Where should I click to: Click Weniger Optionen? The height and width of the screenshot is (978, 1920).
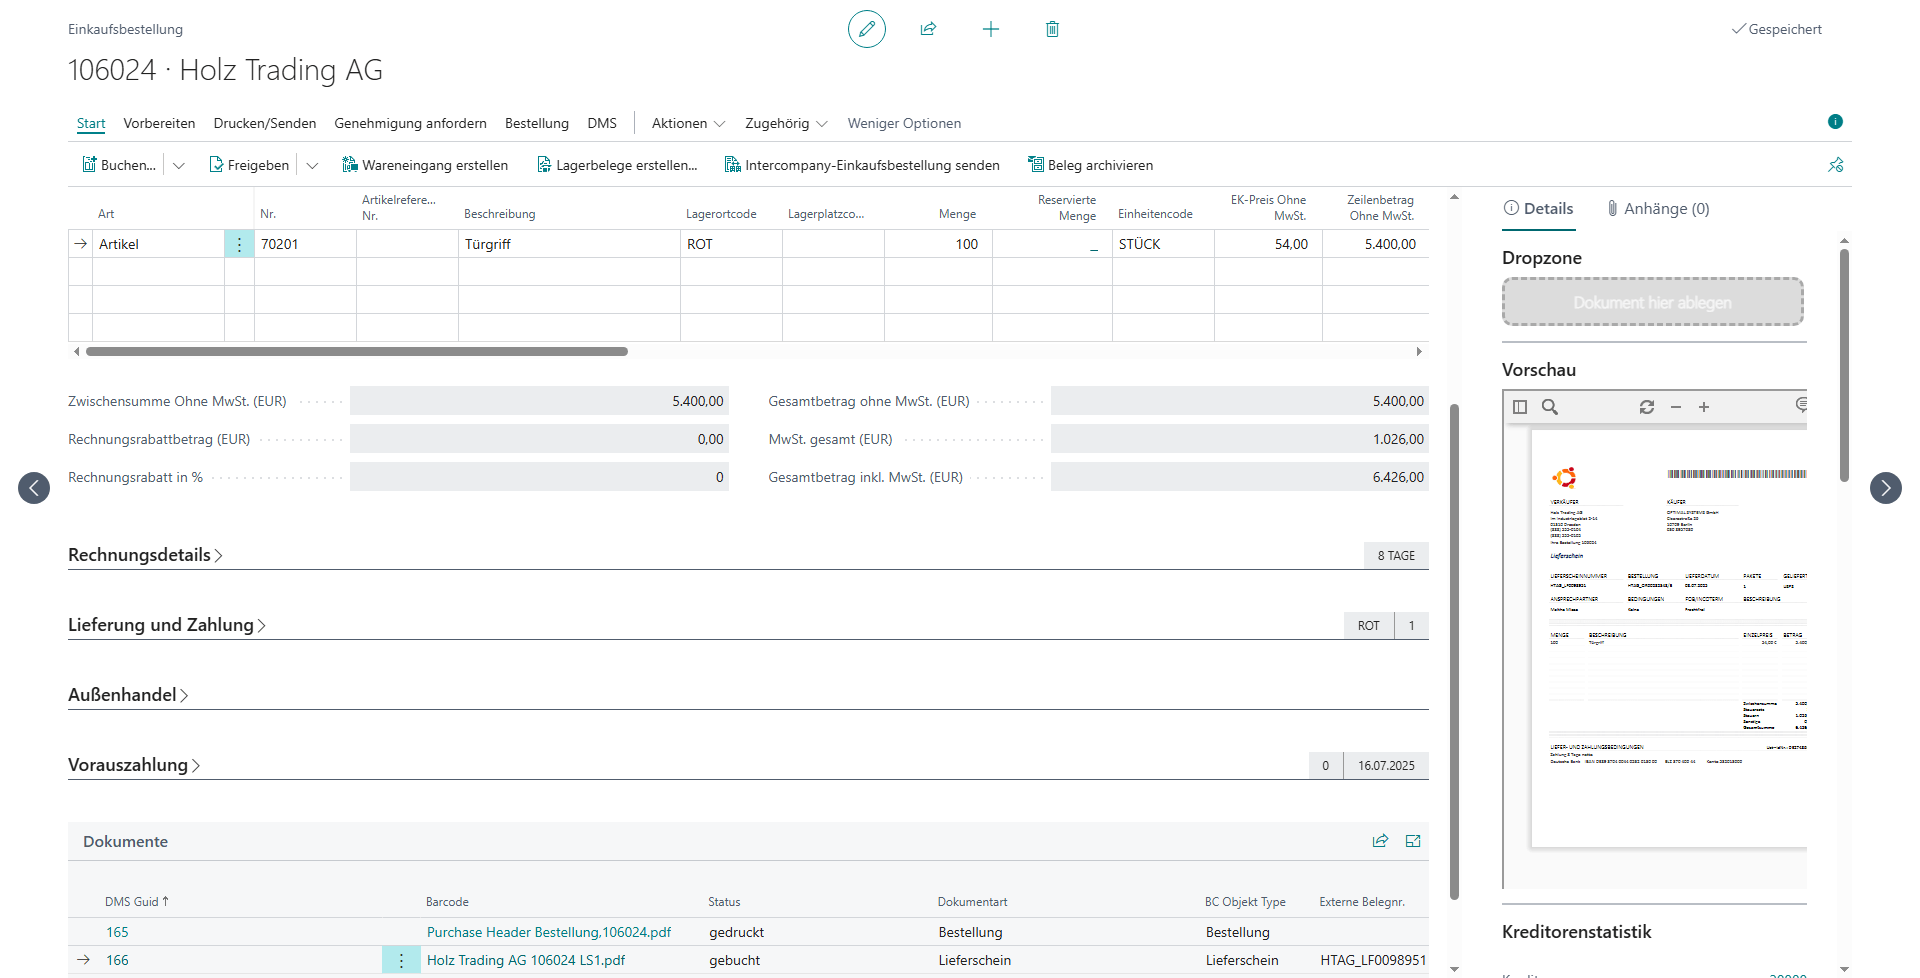(x=904, y=123)
